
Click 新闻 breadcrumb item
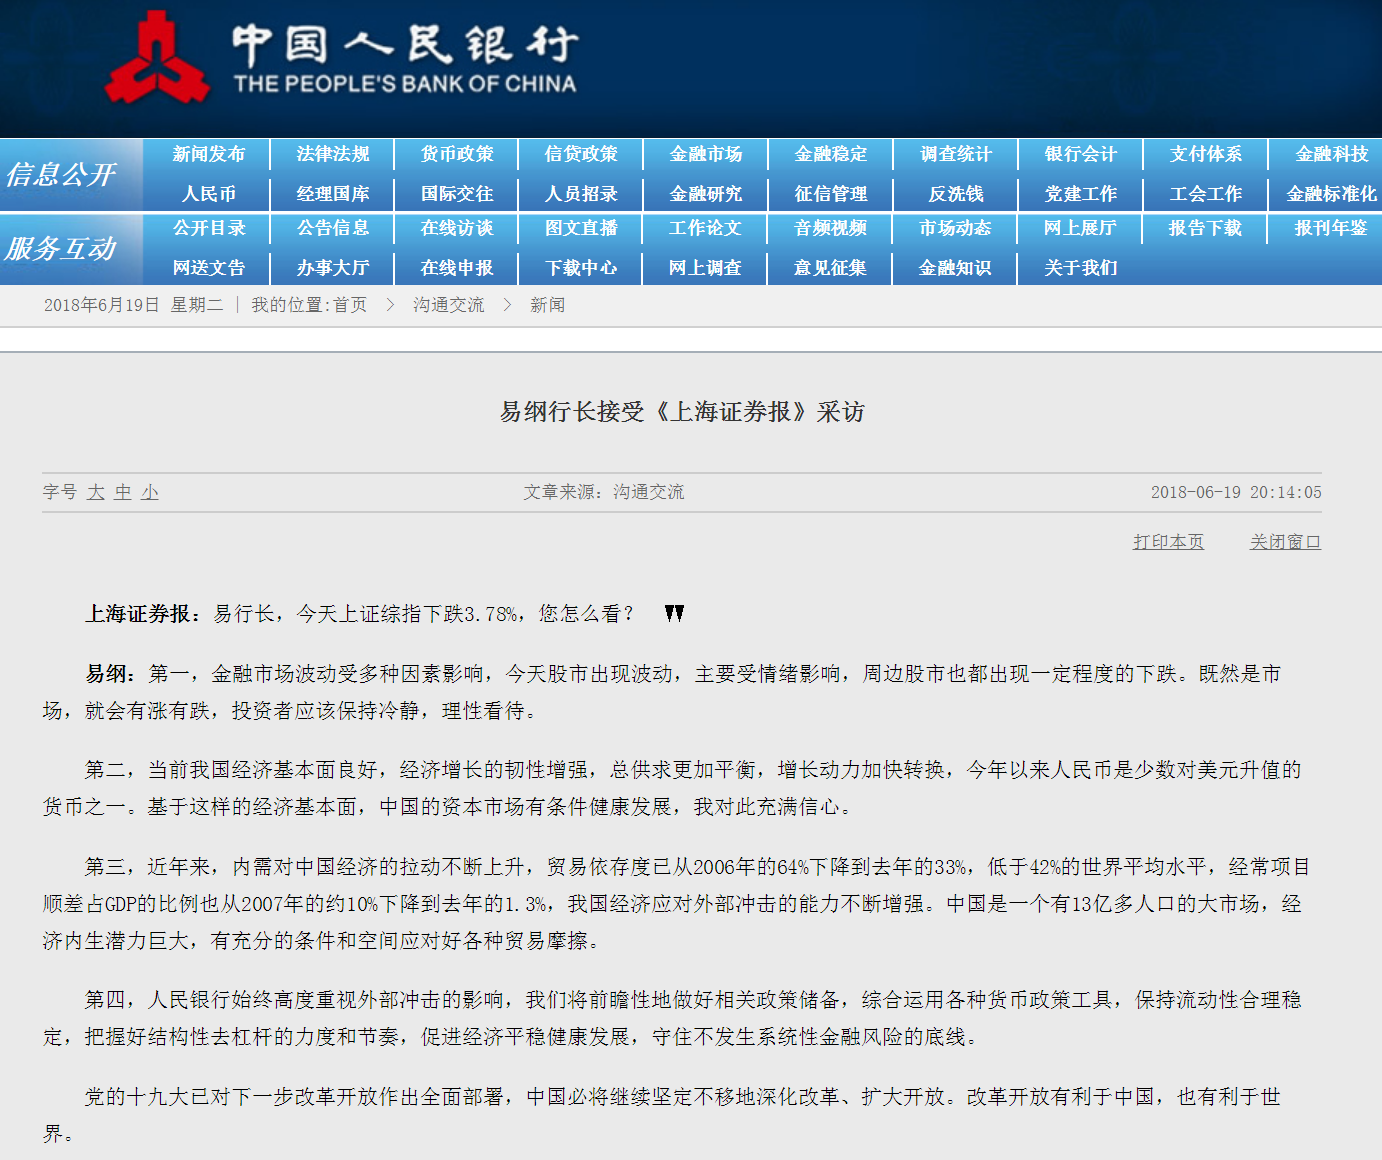tap(547, 305)
